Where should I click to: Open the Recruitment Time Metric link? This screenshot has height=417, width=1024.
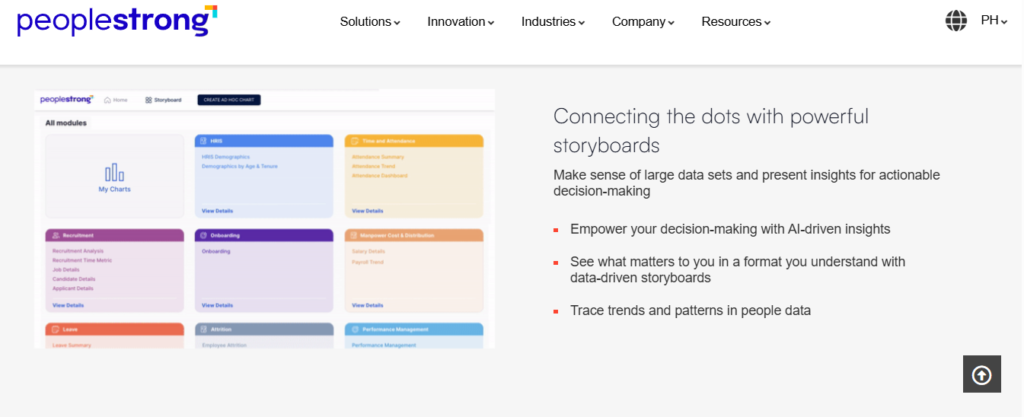82,260
